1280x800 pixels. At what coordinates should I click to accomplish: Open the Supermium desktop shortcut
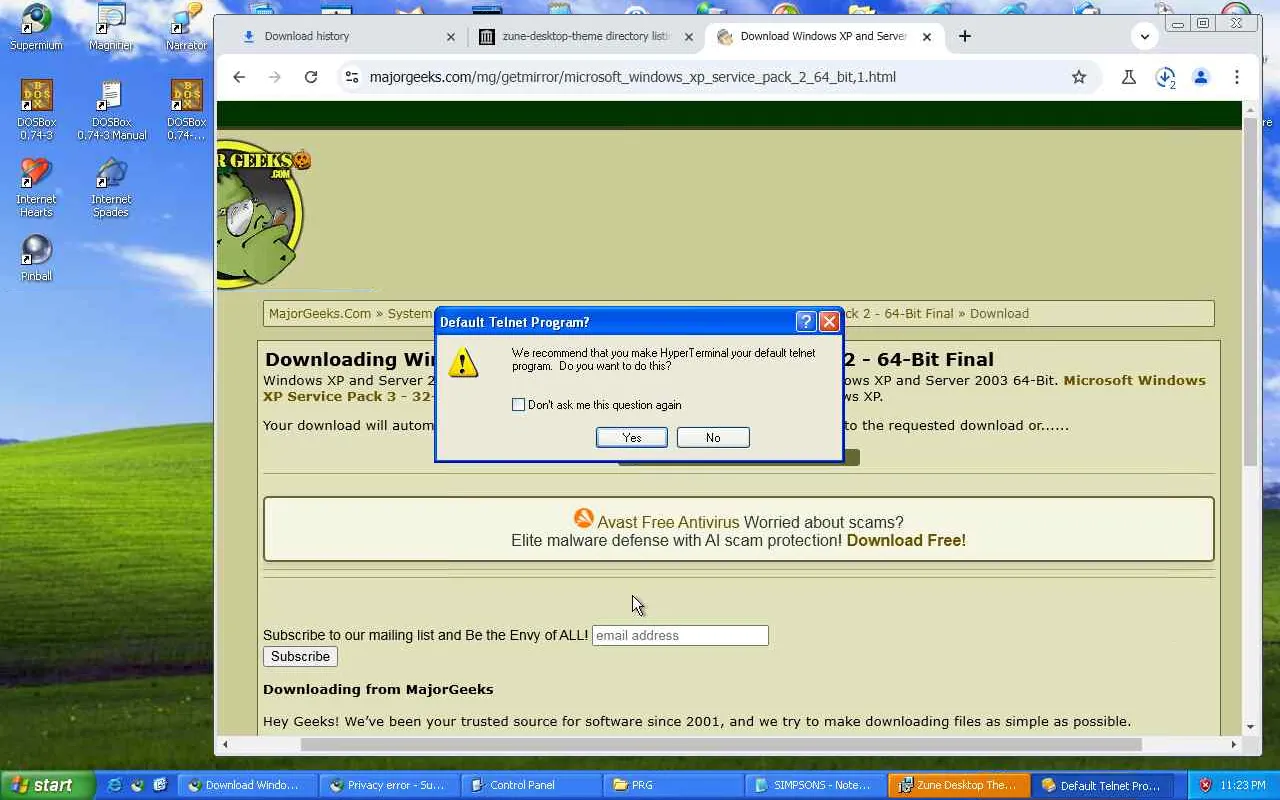click(36, 27)
